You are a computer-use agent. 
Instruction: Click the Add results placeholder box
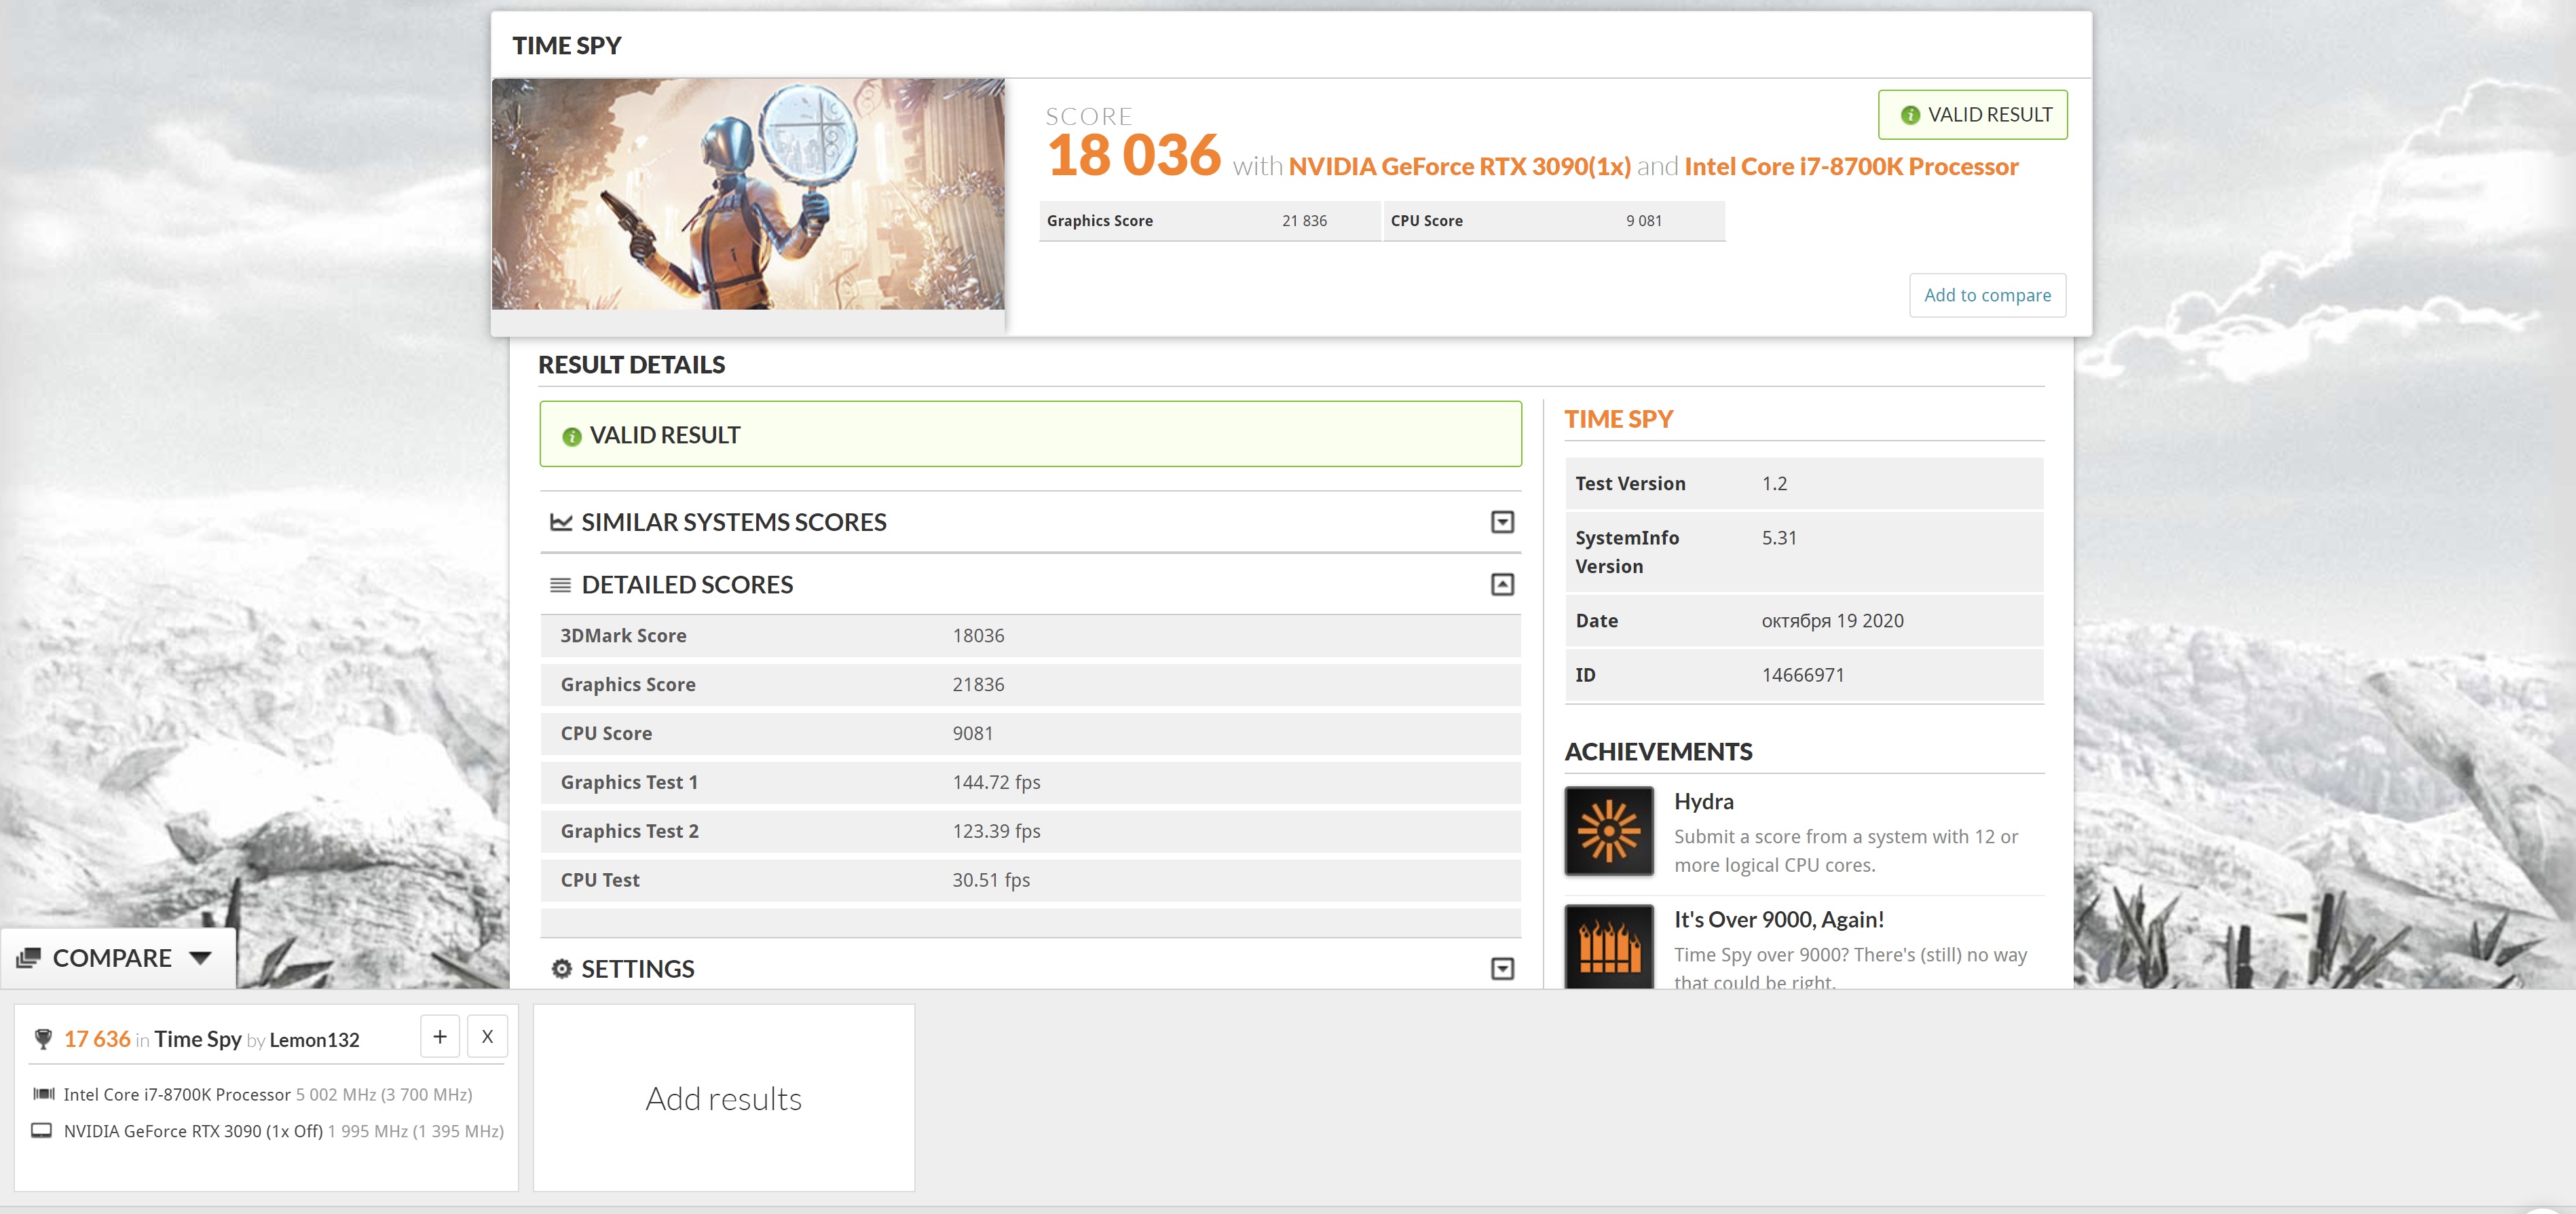(723, 1098)
